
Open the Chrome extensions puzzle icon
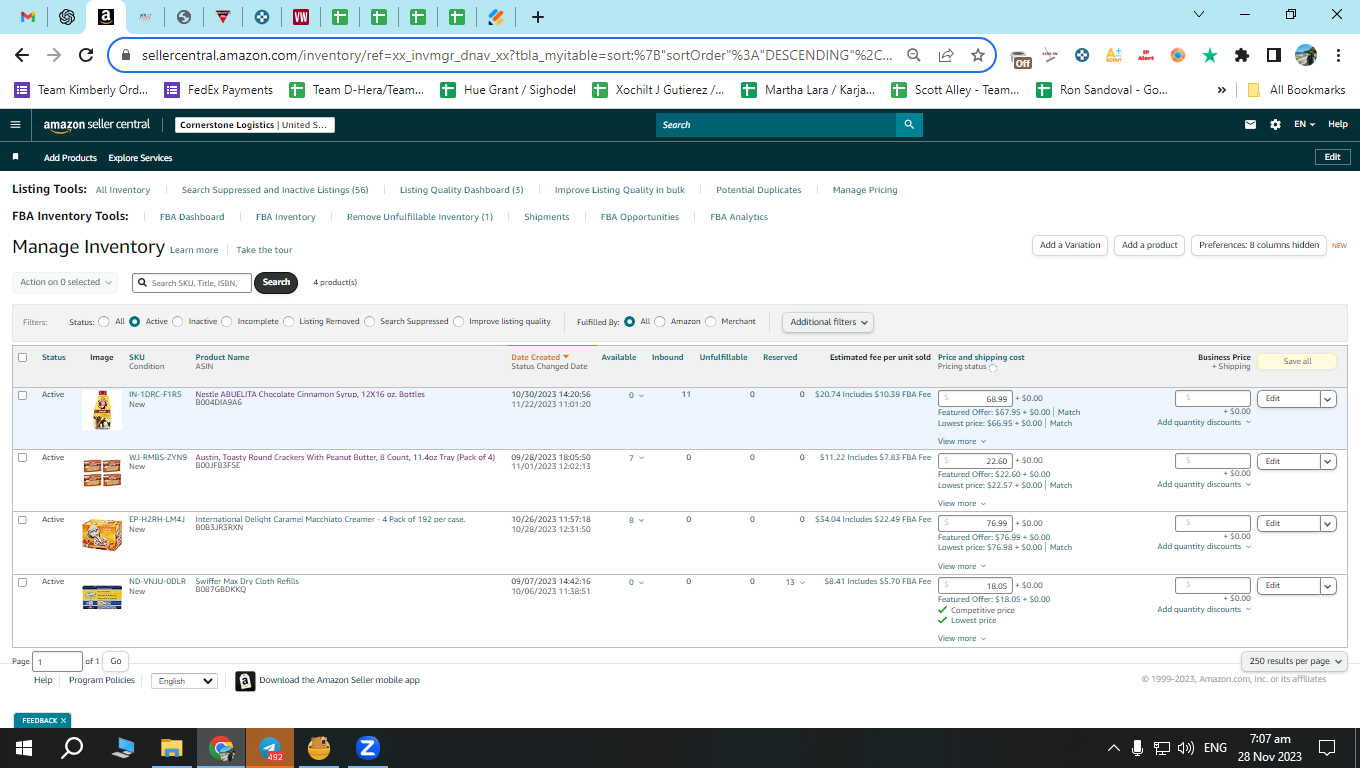(1242, 56)
